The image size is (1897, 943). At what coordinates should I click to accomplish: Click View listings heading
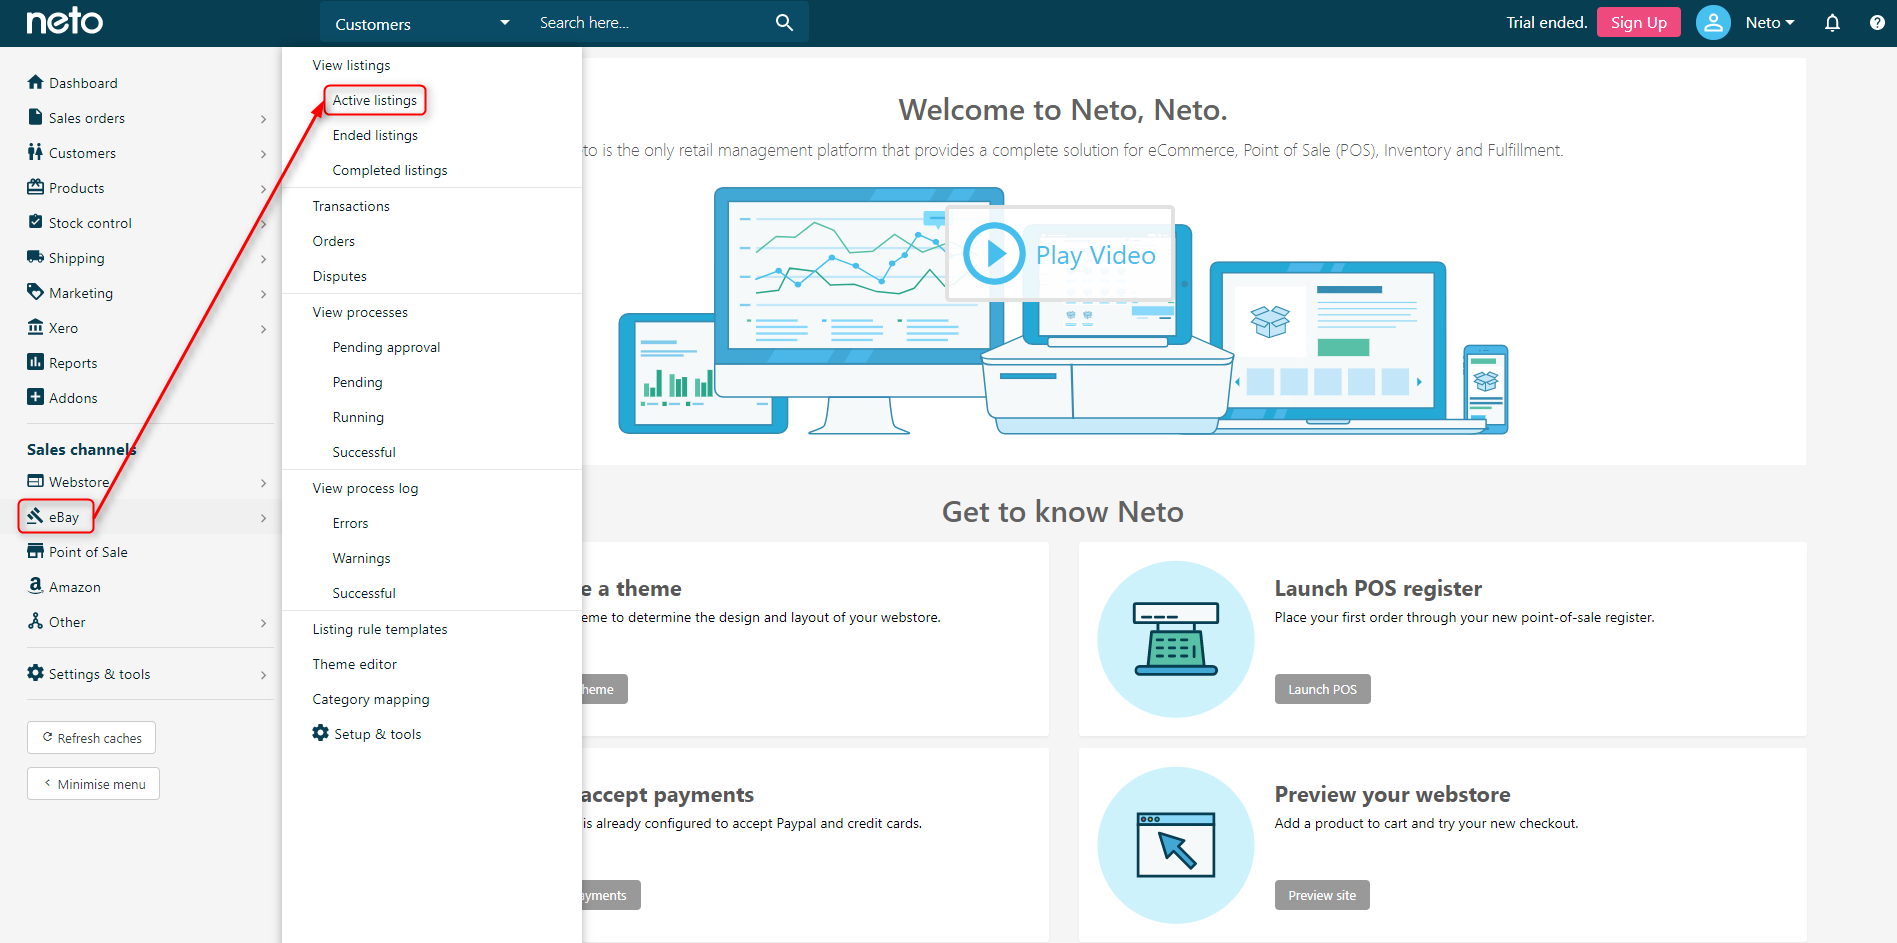point(351,65)
